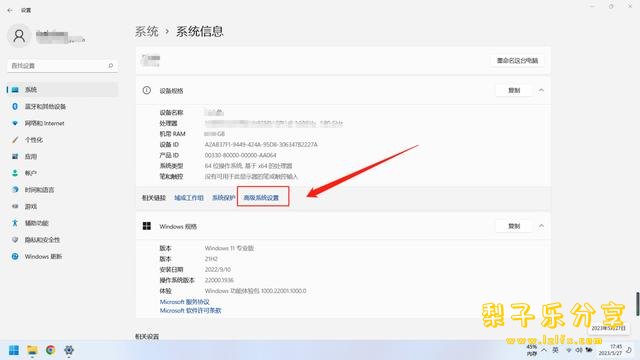Screen dimensions: 640x360
Task: Open Windows 更新 in sidebar
Action: (62, 256)
